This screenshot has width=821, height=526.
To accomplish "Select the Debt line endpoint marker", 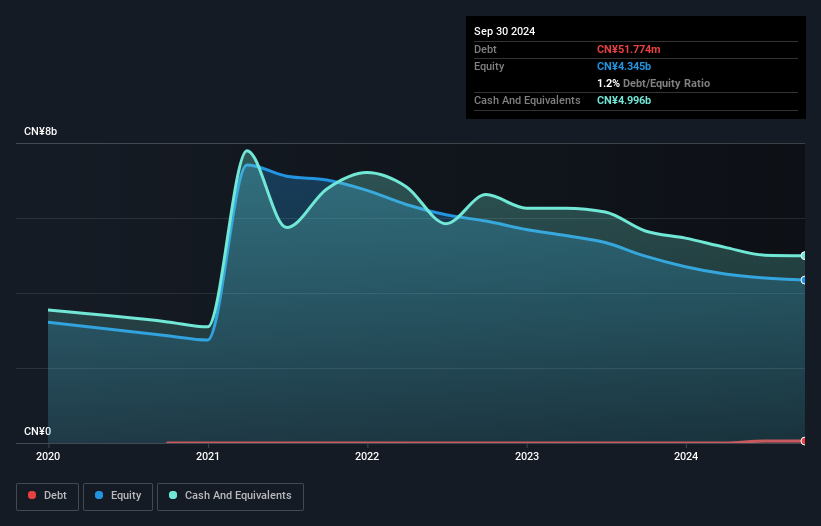I will coord(804,441).
